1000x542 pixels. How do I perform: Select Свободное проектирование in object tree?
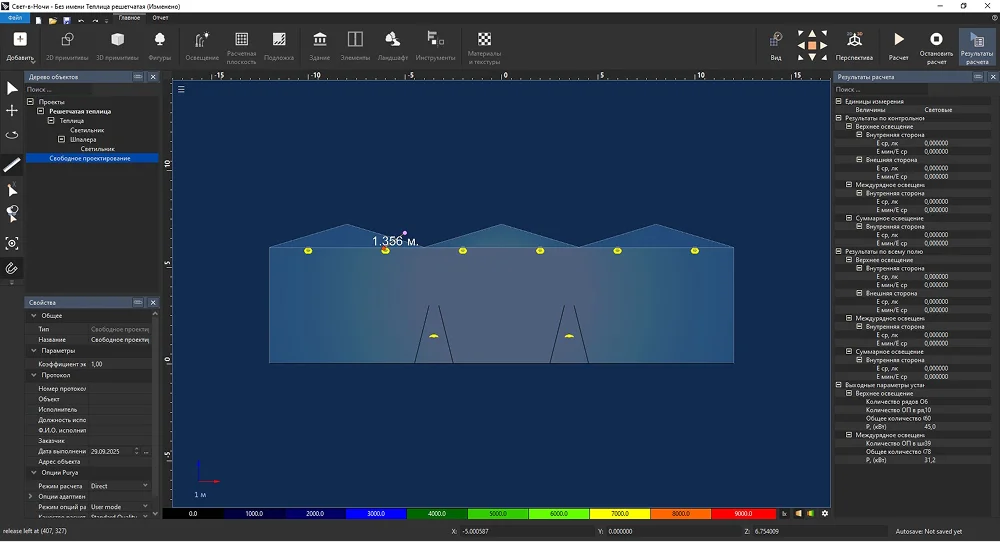click(x=90, y=158)
